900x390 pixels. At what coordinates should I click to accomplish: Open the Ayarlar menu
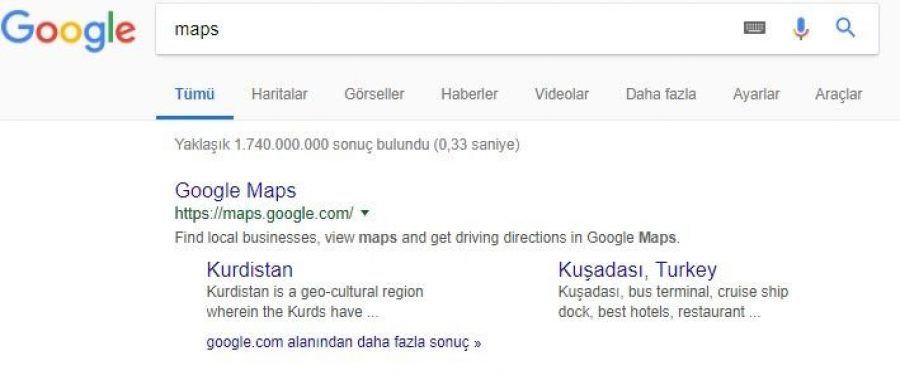756,94
